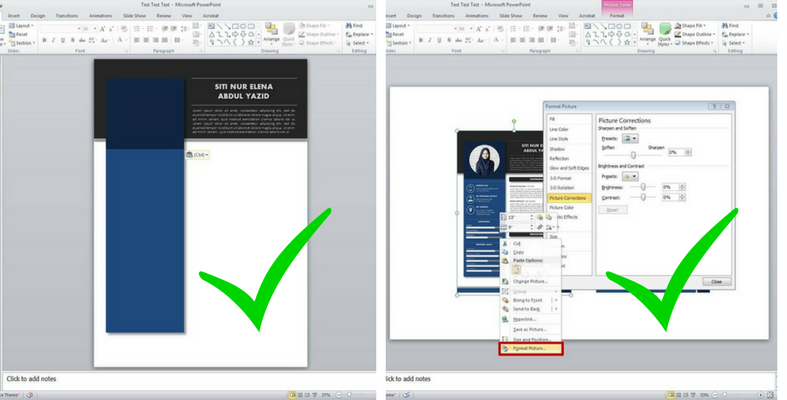The image size is (787, 400).
Task: Open the Arrange dropdown in the left window
Action: click(x=272, y=33)
